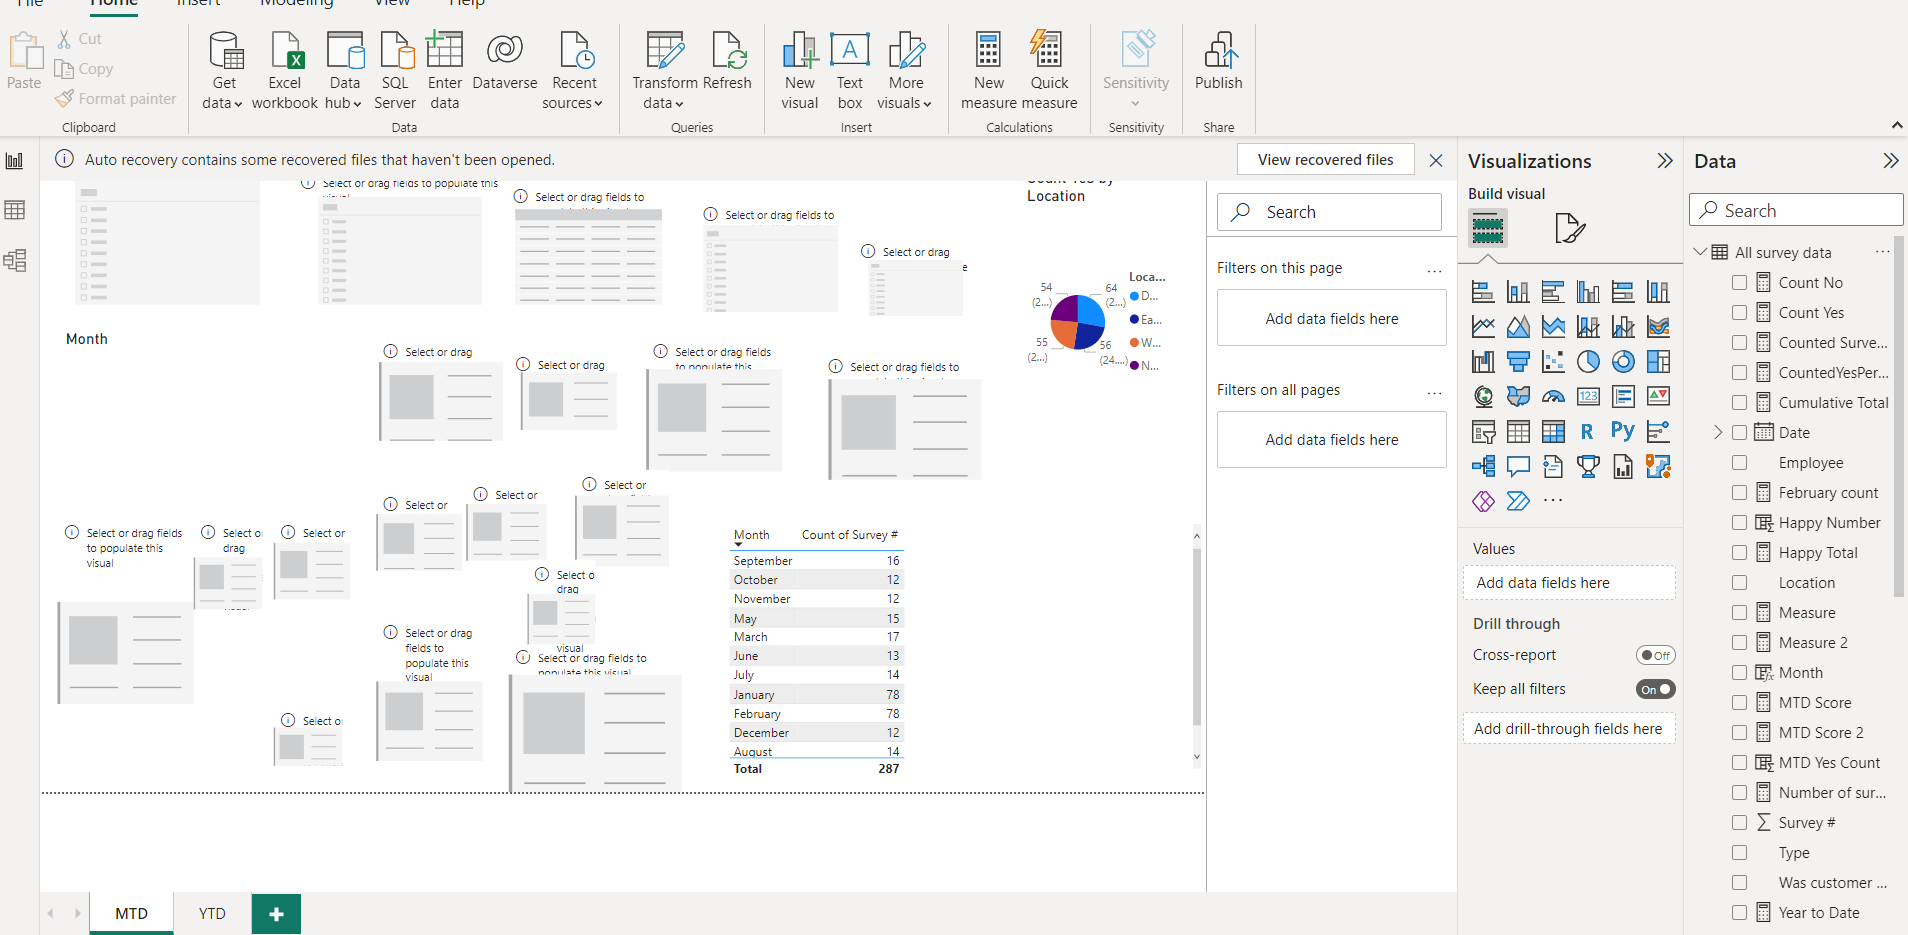Select the pie chart visualization type

1588,362
